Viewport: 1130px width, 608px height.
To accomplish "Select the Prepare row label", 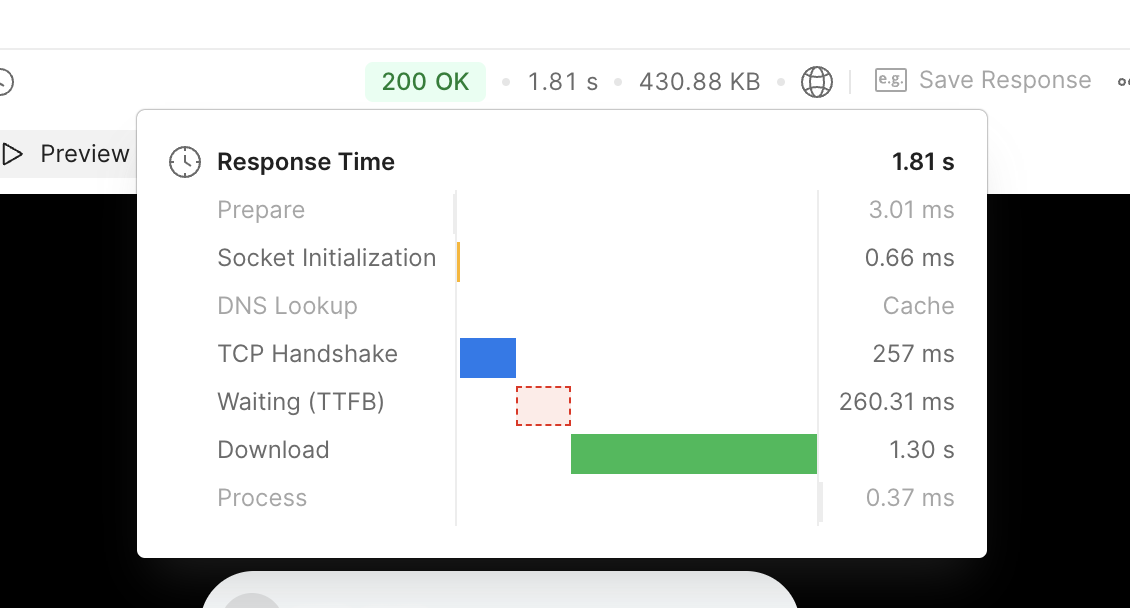I will (261, 210).
